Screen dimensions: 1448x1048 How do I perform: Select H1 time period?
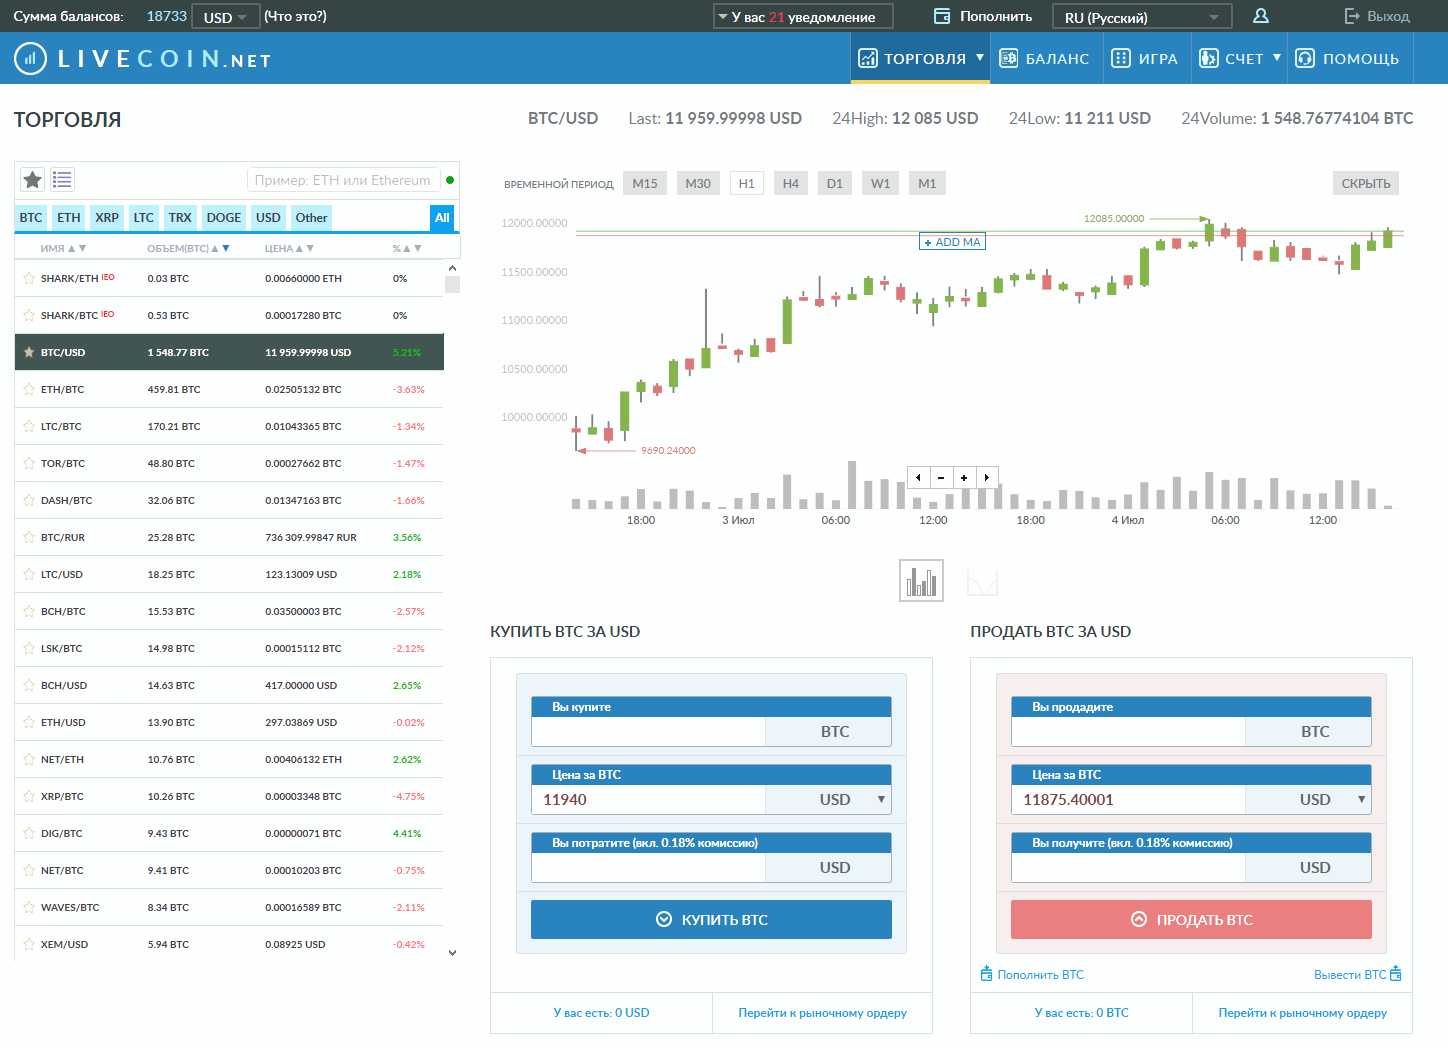point(746,183)
